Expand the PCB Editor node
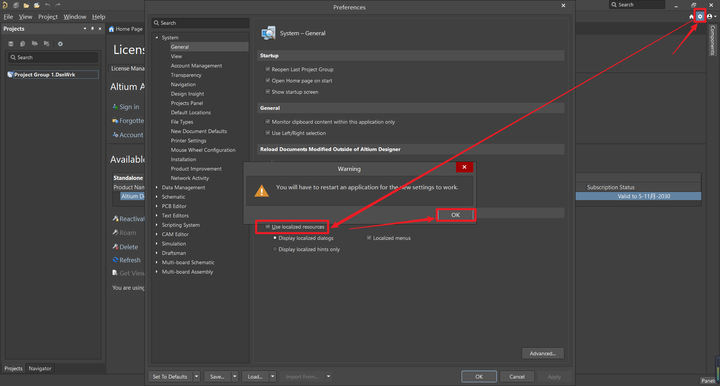This screenshot has width=720, height=386. click(x=157, y=206)
